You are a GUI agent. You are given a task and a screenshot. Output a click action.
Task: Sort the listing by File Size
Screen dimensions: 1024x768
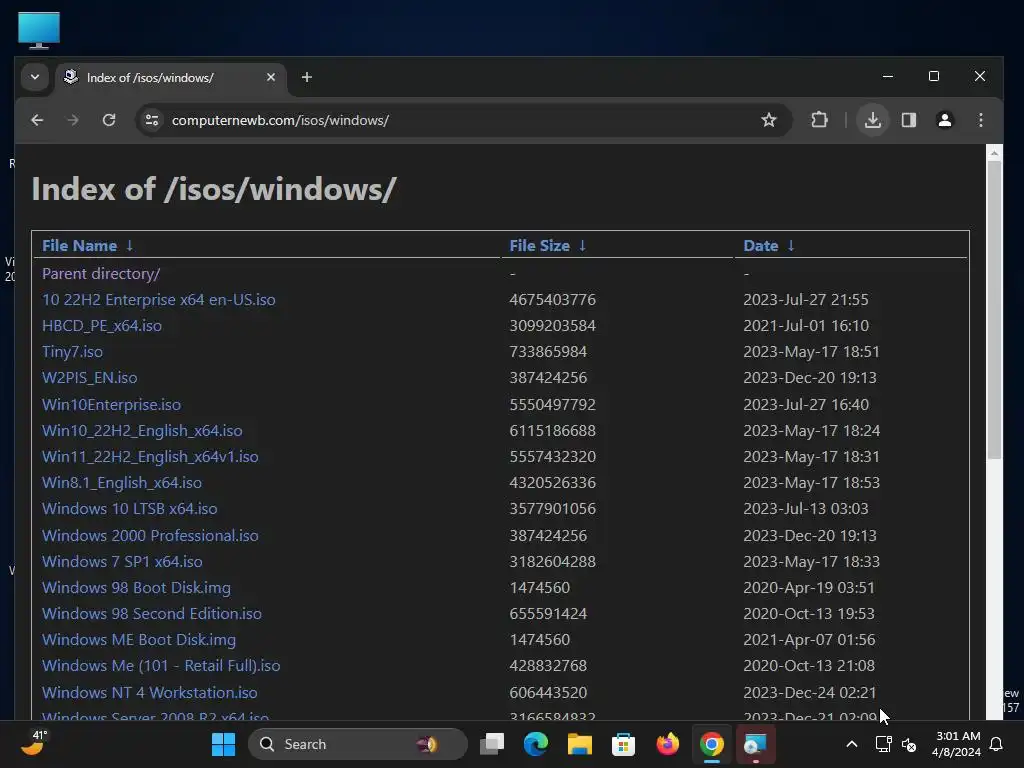(547, 246)
